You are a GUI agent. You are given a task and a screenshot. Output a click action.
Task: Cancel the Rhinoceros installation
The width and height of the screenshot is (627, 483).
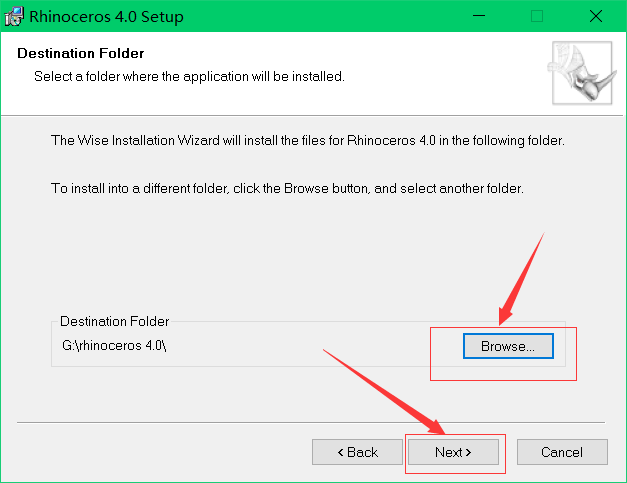tap(562, 452)
